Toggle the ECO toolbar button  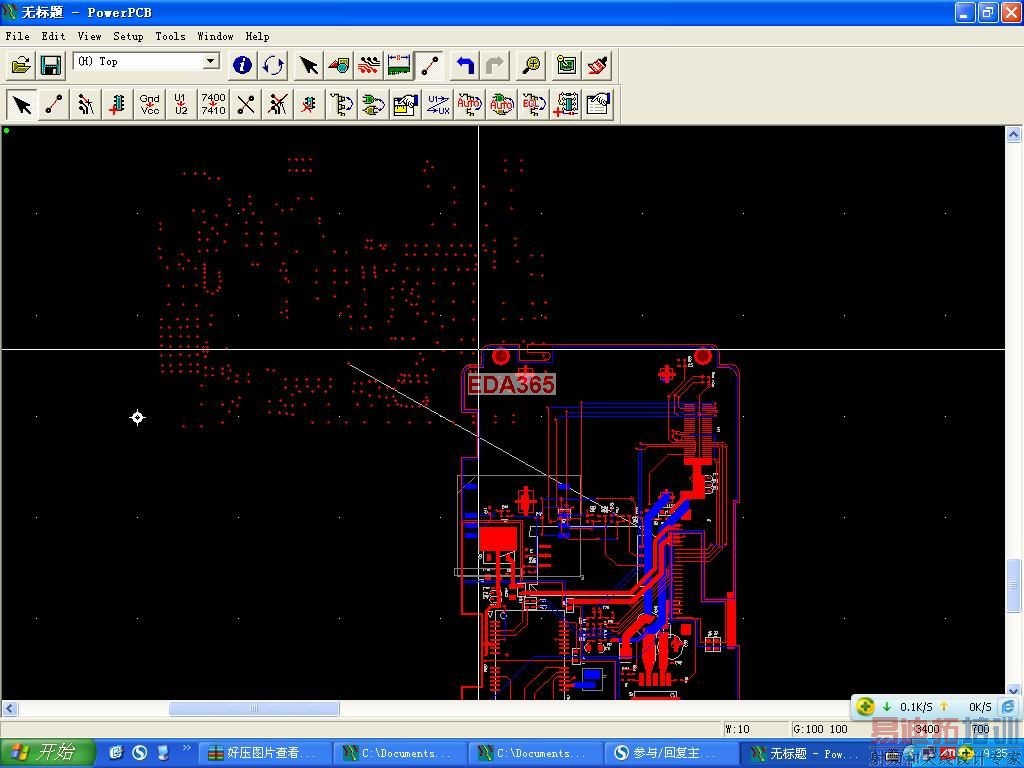pyautogui.click(x=430, y=66)
